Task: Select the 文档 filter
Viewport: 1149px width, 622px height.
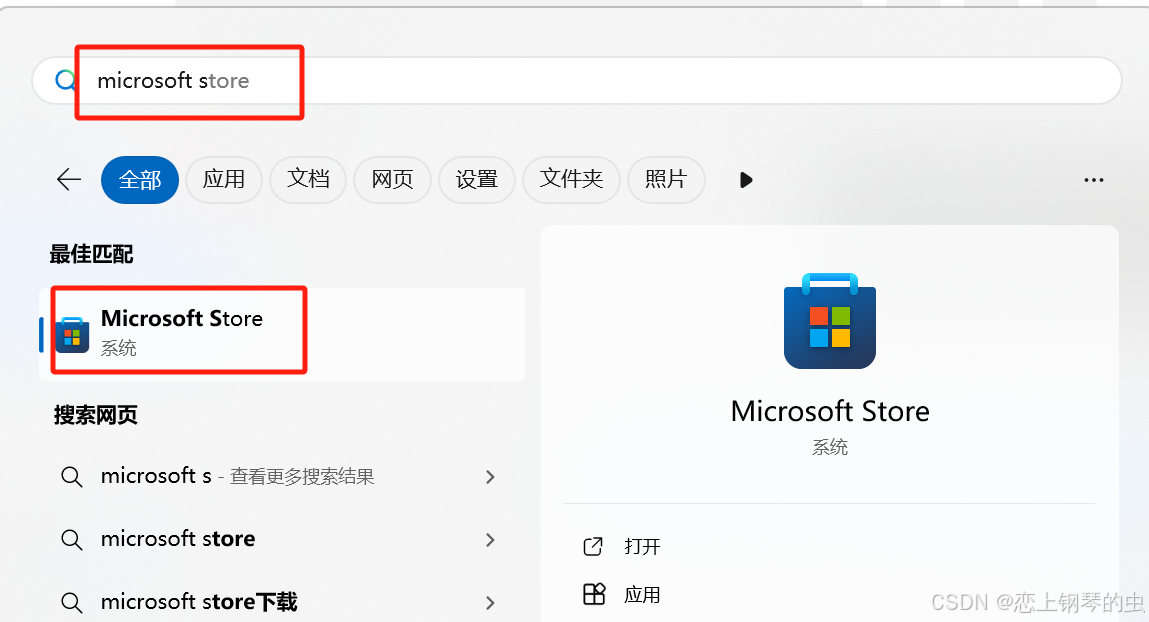Action: tap(308, 180)
